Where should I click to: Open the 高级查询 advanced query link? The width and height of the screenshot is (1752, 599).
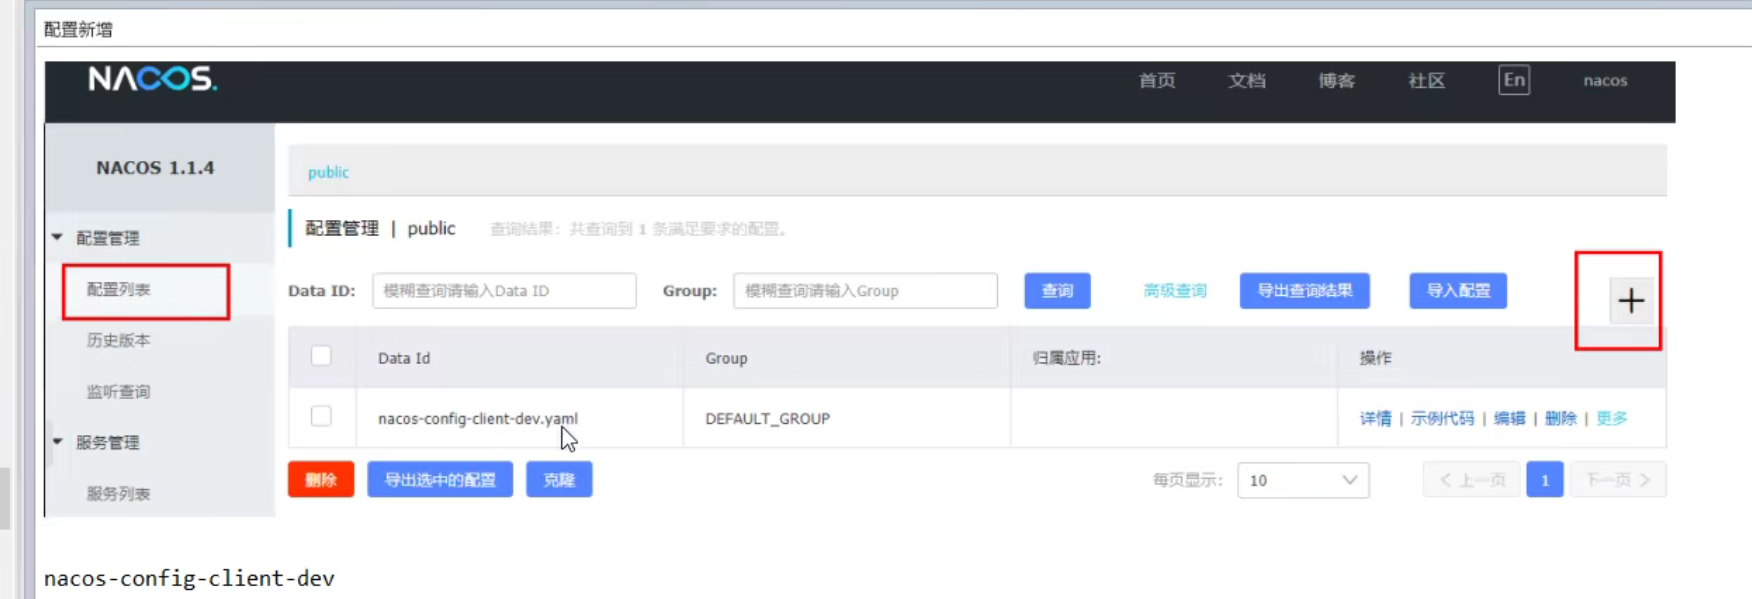(1175, 291)
